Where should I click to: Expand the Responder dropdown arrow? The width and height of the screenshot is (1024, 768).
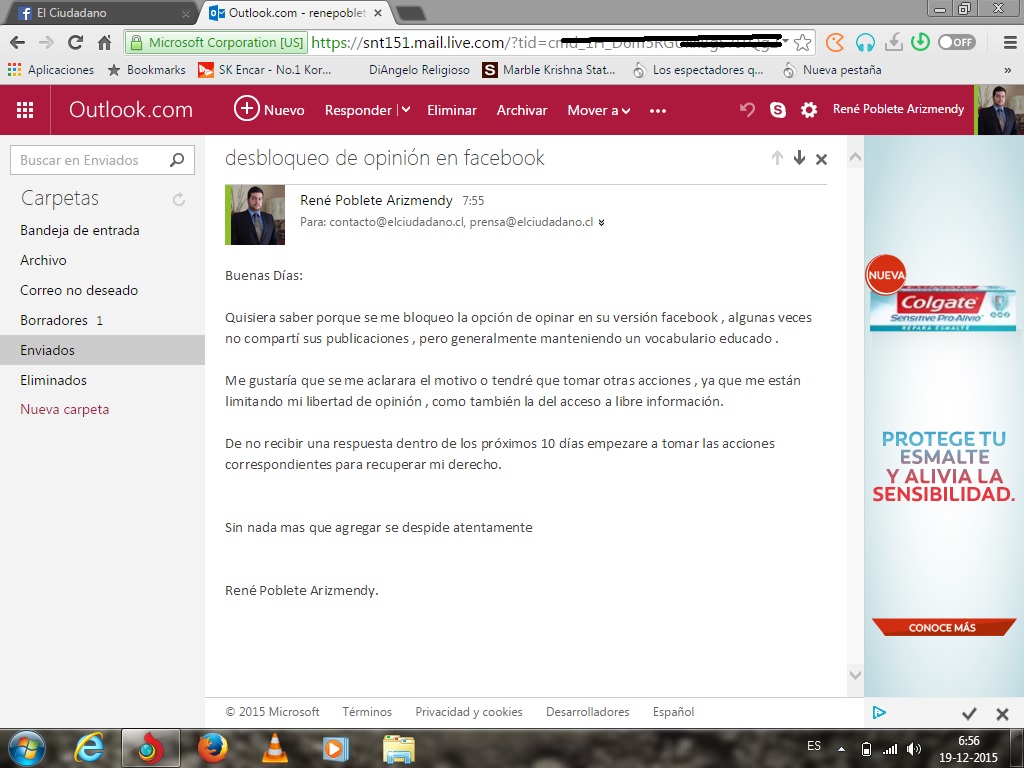[x=406, y=110]
